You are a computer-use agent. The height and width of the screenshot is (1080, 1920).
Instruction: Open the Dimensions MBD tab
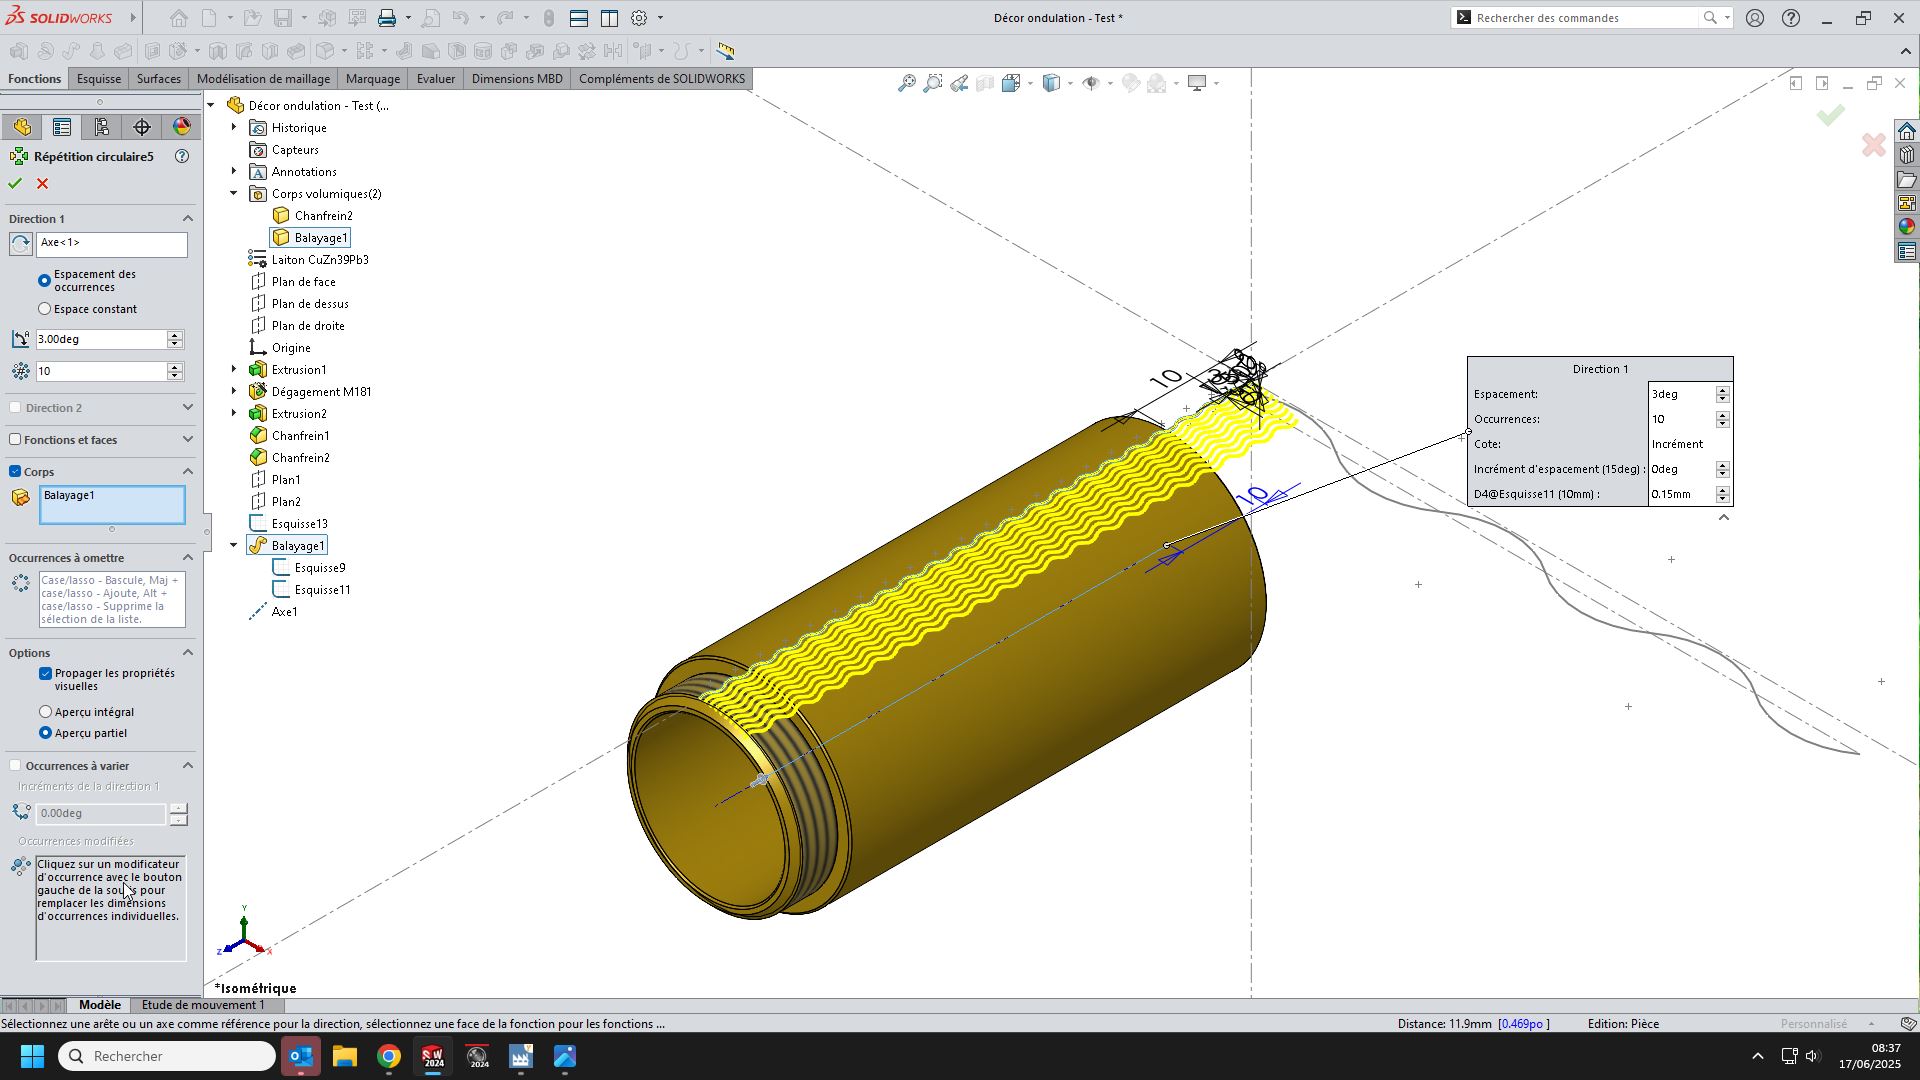(x=517, y=79)
